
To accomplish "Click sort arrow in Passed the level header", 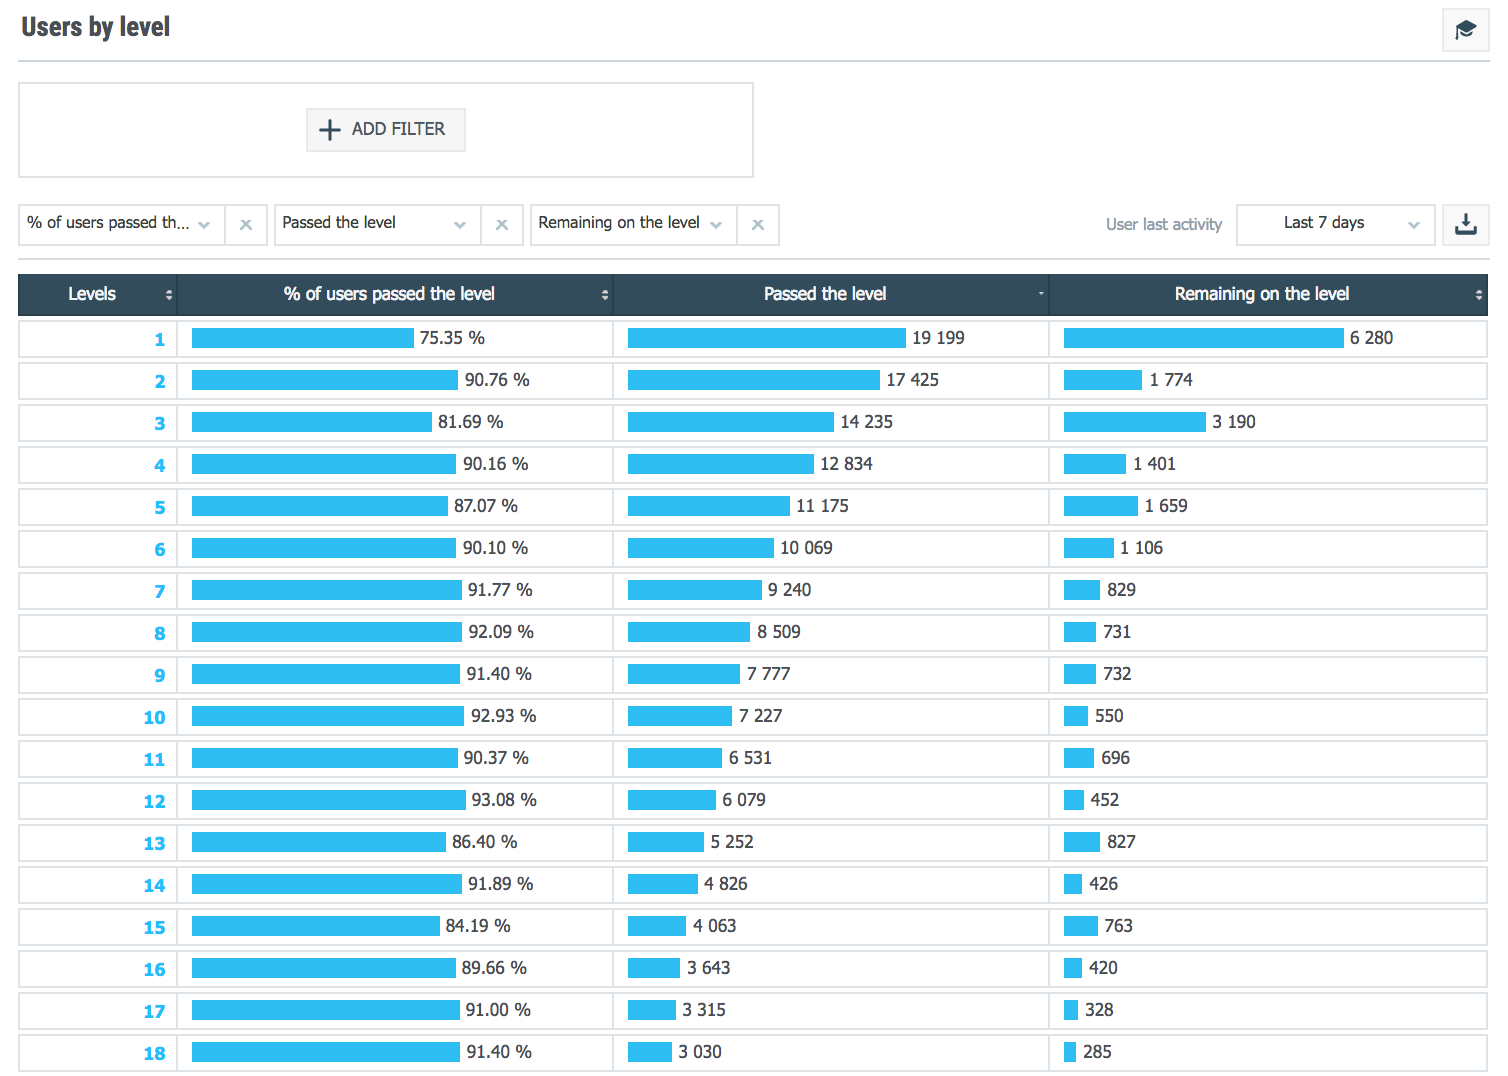I will (1040, 294).
